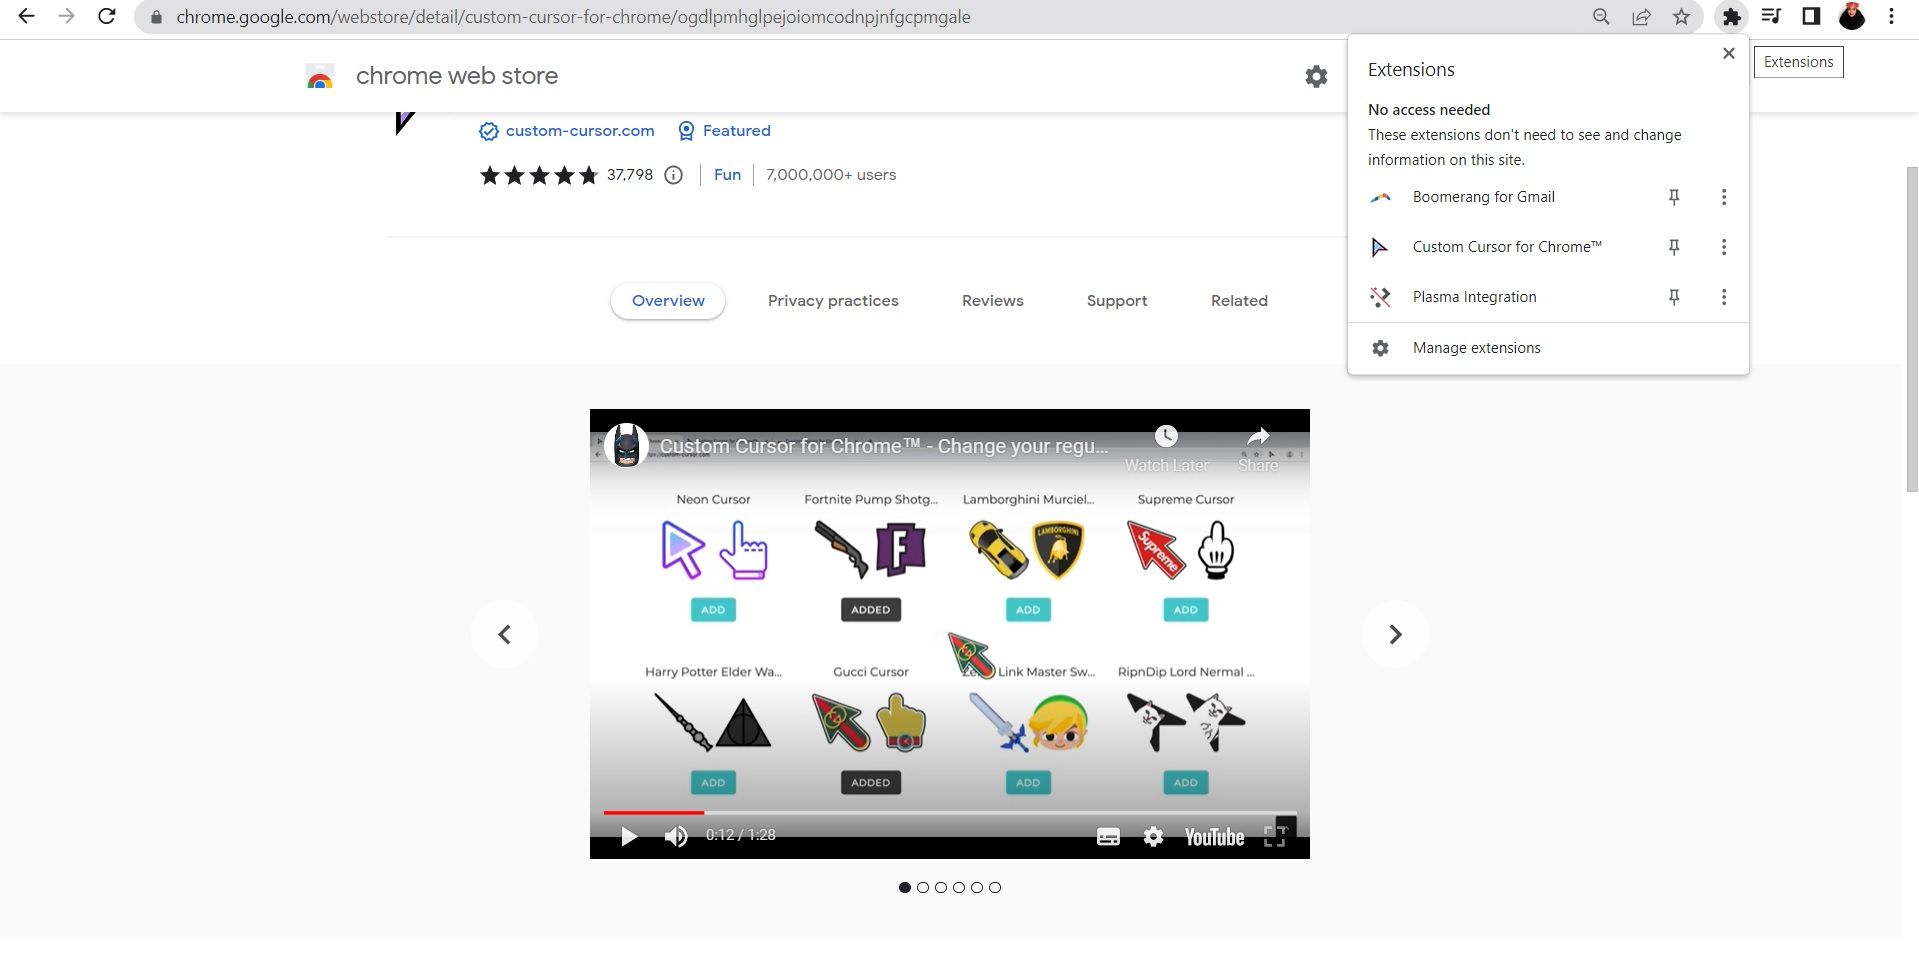
Task: Go forward to the next page
Action: coord(67,16)
